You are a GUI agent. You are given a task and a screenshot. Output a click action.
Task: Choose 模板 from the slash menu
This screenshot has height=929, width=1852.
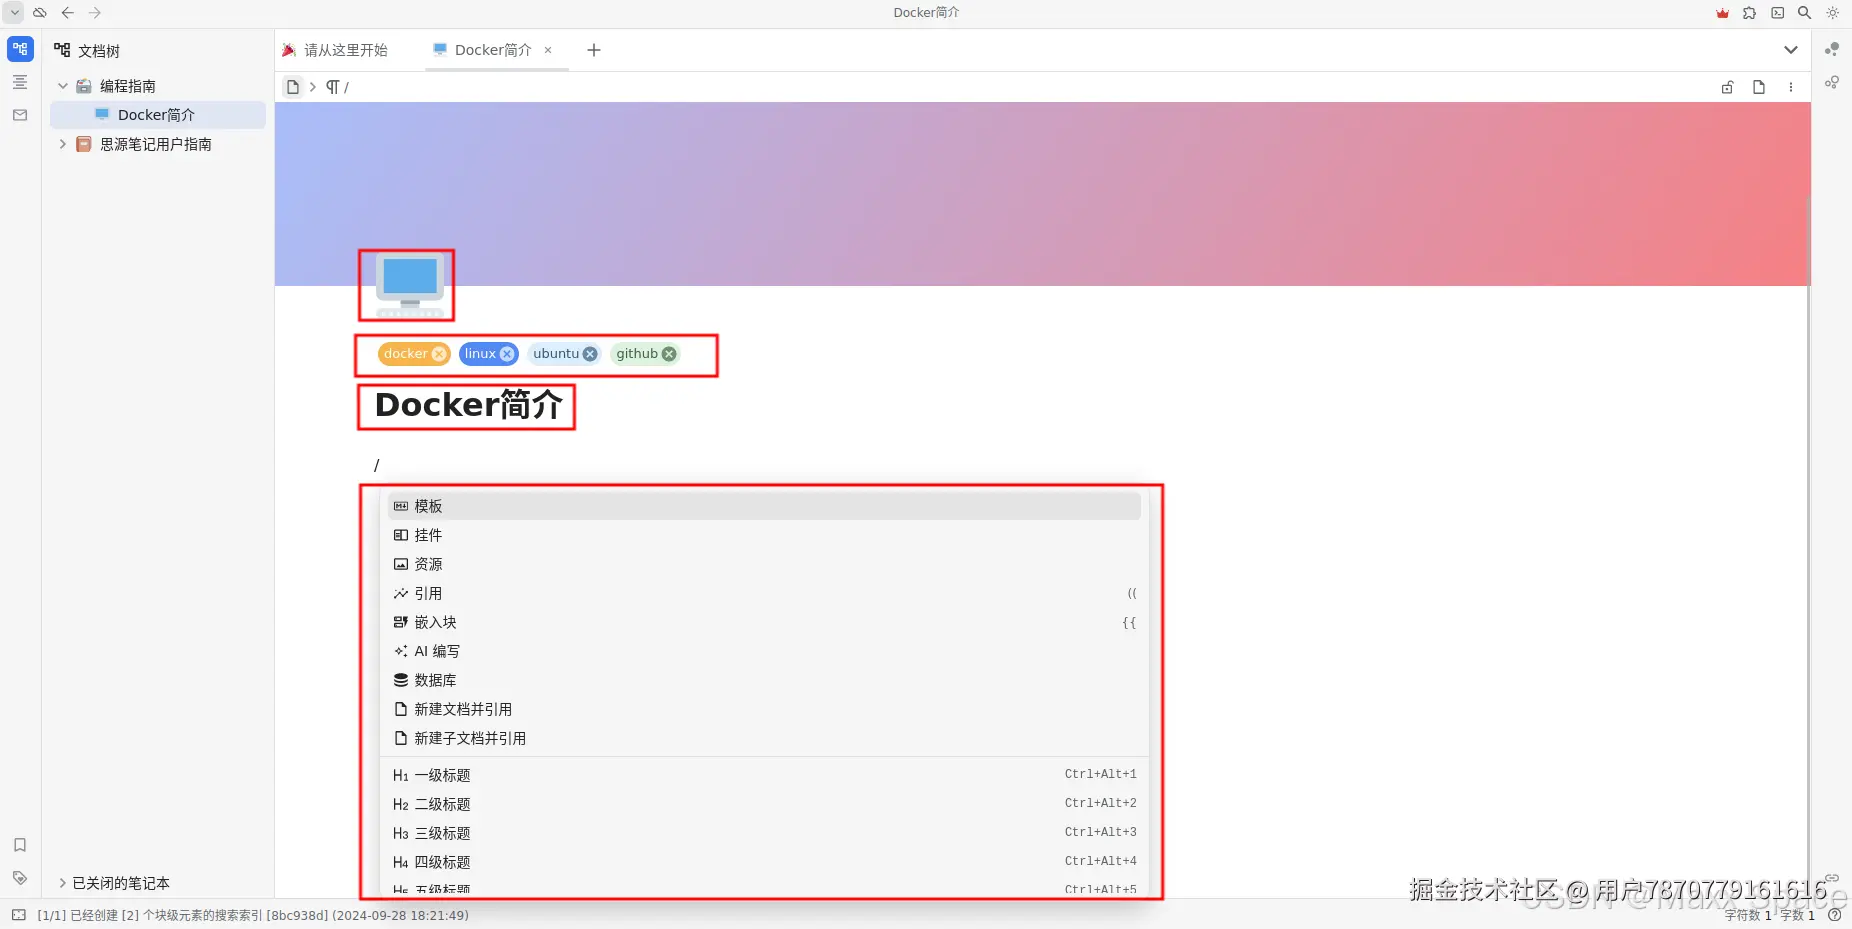(764, 506)
